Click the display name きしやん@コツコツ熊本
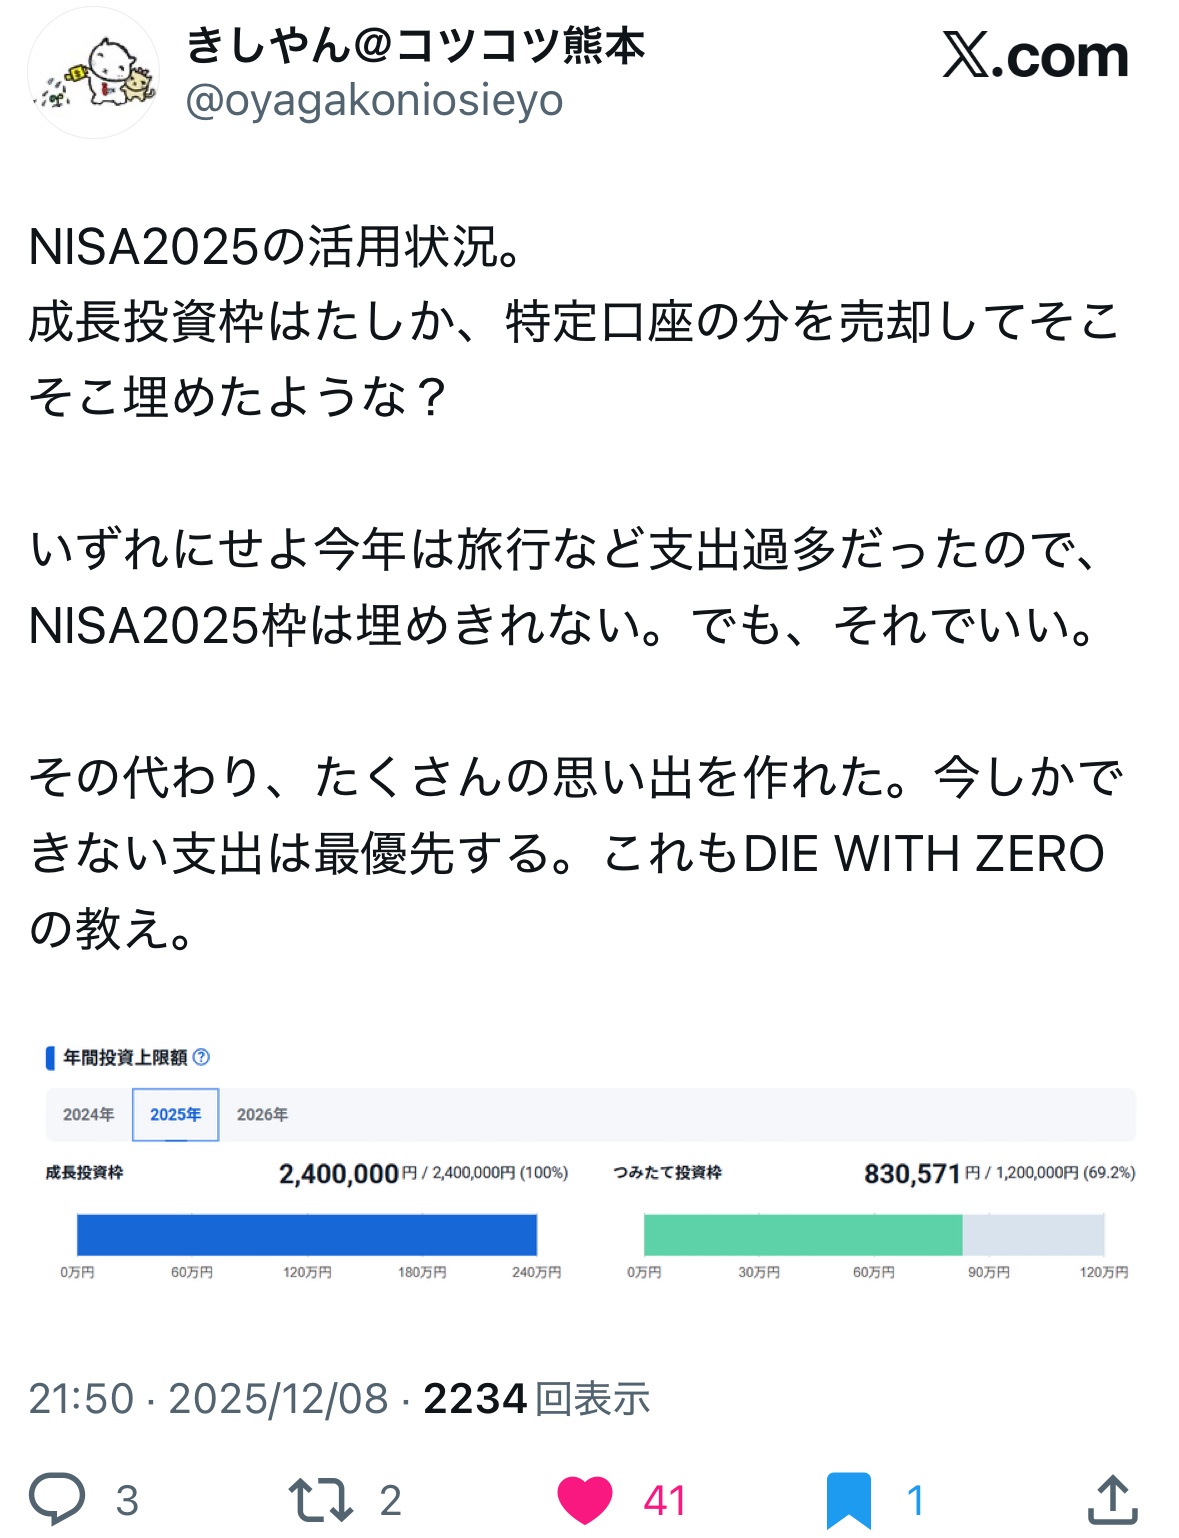This screenshot has width=1179, height=1538. 415,45
